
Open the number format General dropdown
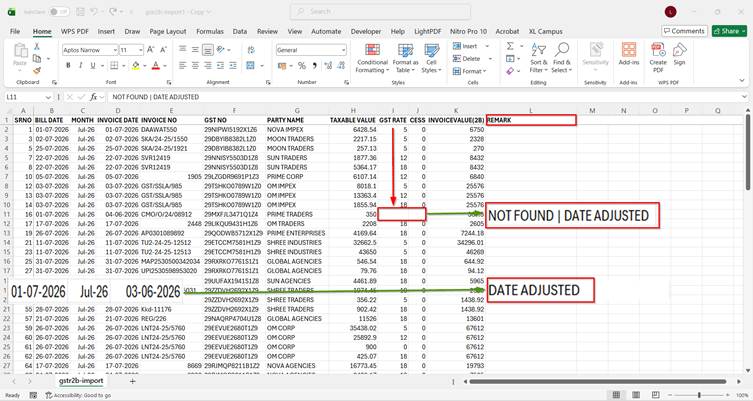343,50
